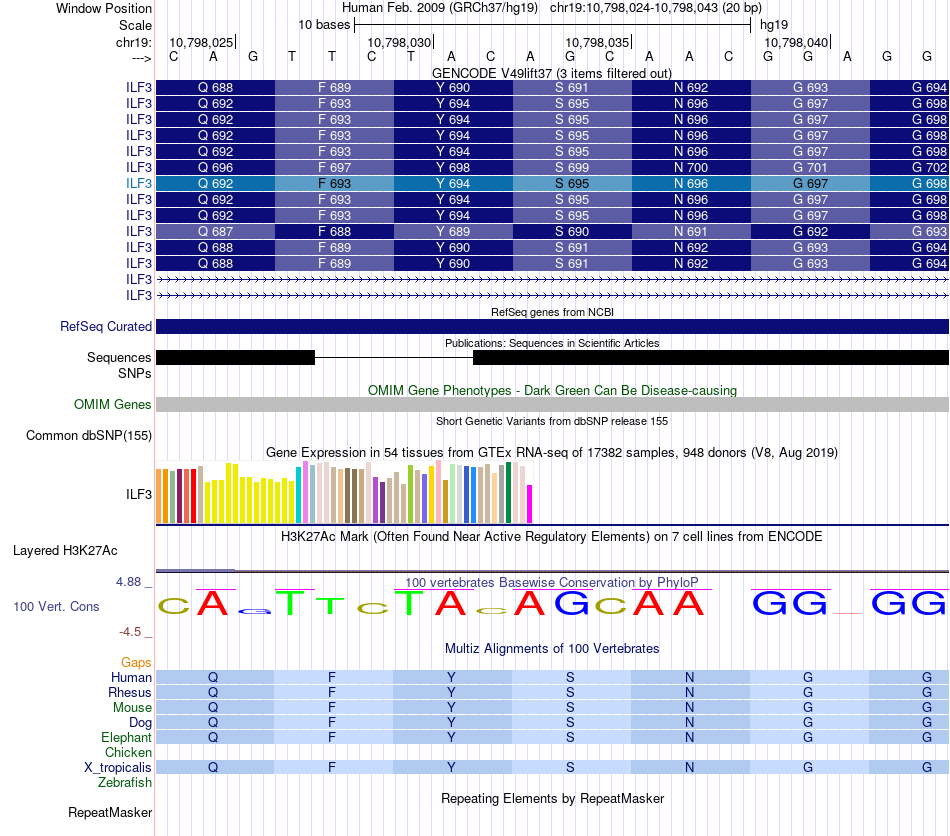Click the Y 698 codon cell
Image resolution: width=950 pixels, height=836 pixels.
click(x=453, y=167)
